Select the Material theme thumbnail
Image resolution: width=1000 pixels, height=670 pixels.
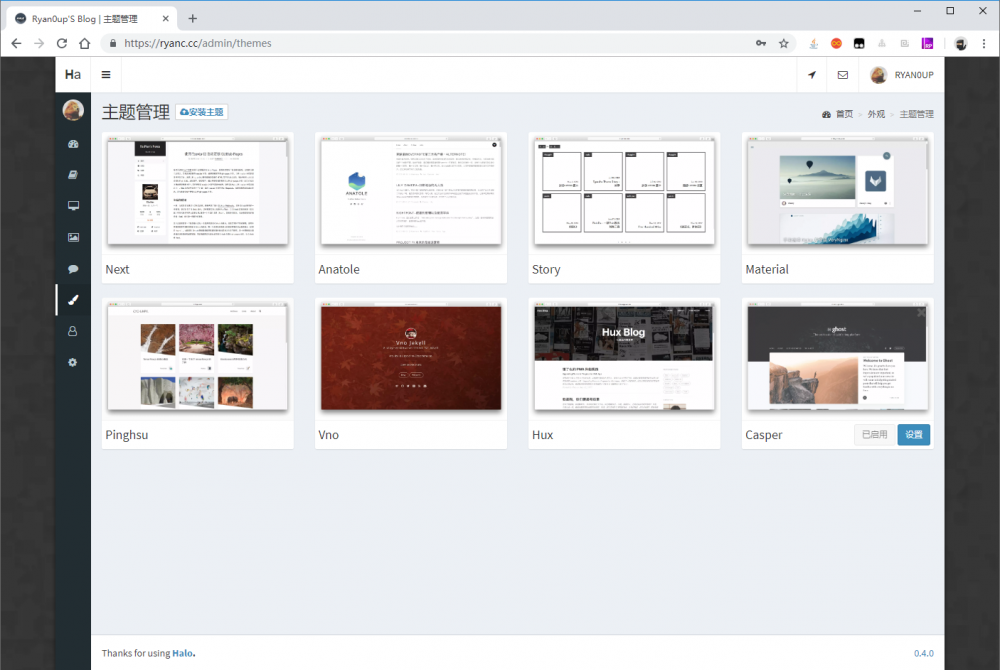point(837,191)
